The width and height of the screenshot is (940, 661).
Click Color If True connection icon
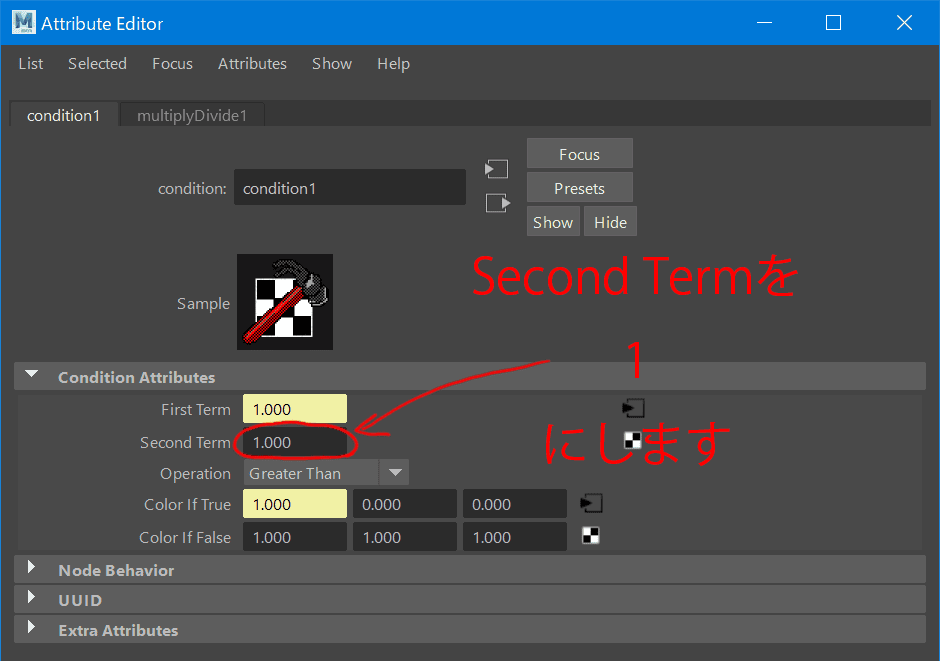[x=591, y=504]
